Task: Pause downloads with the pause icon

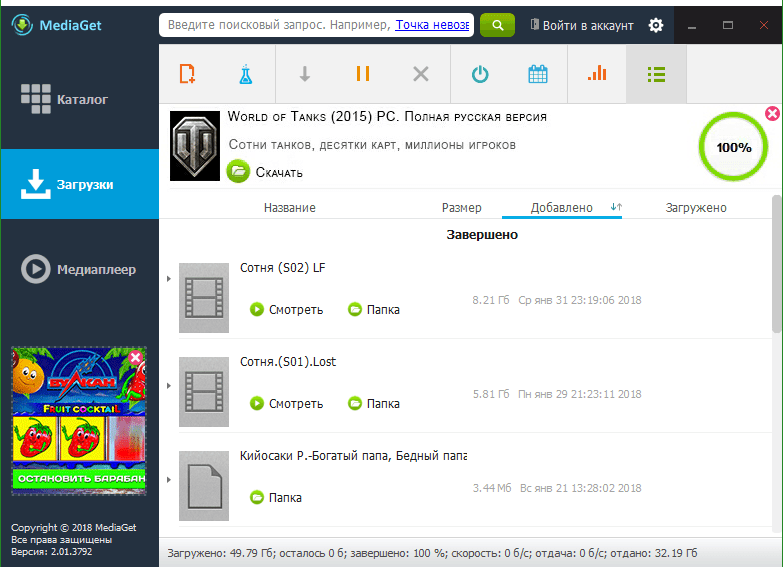Action: click(x=363, y=74)
